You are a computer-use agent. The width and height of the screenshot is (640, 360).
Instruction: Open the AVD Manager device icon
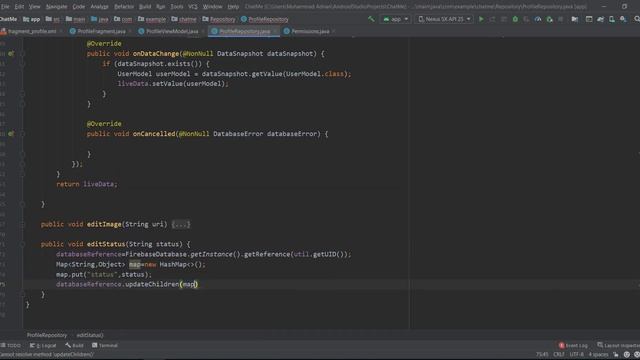pyautogui.click(x=612, y=19)
